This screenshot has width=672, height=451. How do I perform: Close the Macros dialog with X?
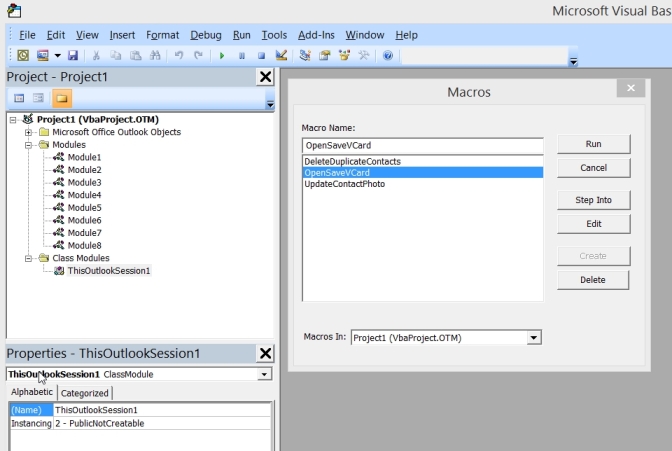click(631, 88)
